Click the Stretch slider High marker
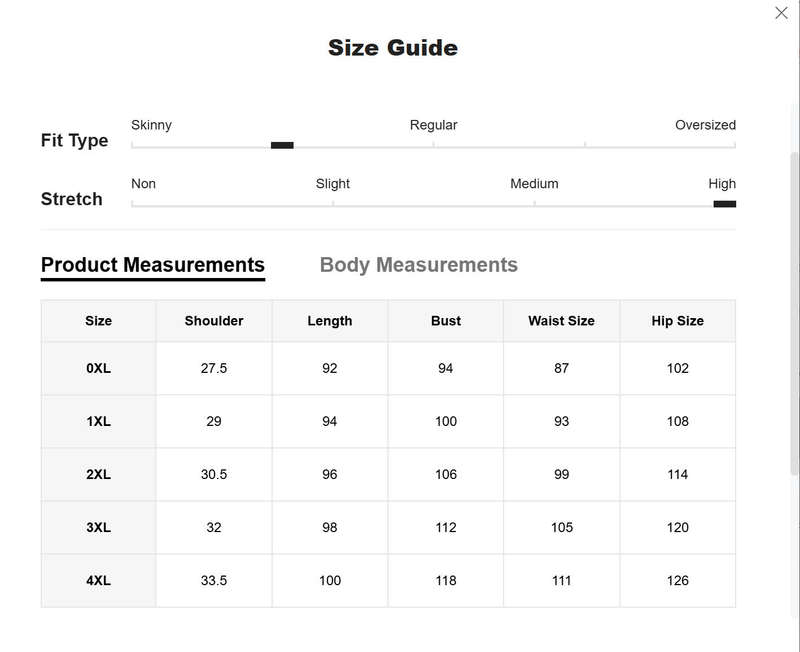The image size is (800, 652). coord(724,204)
